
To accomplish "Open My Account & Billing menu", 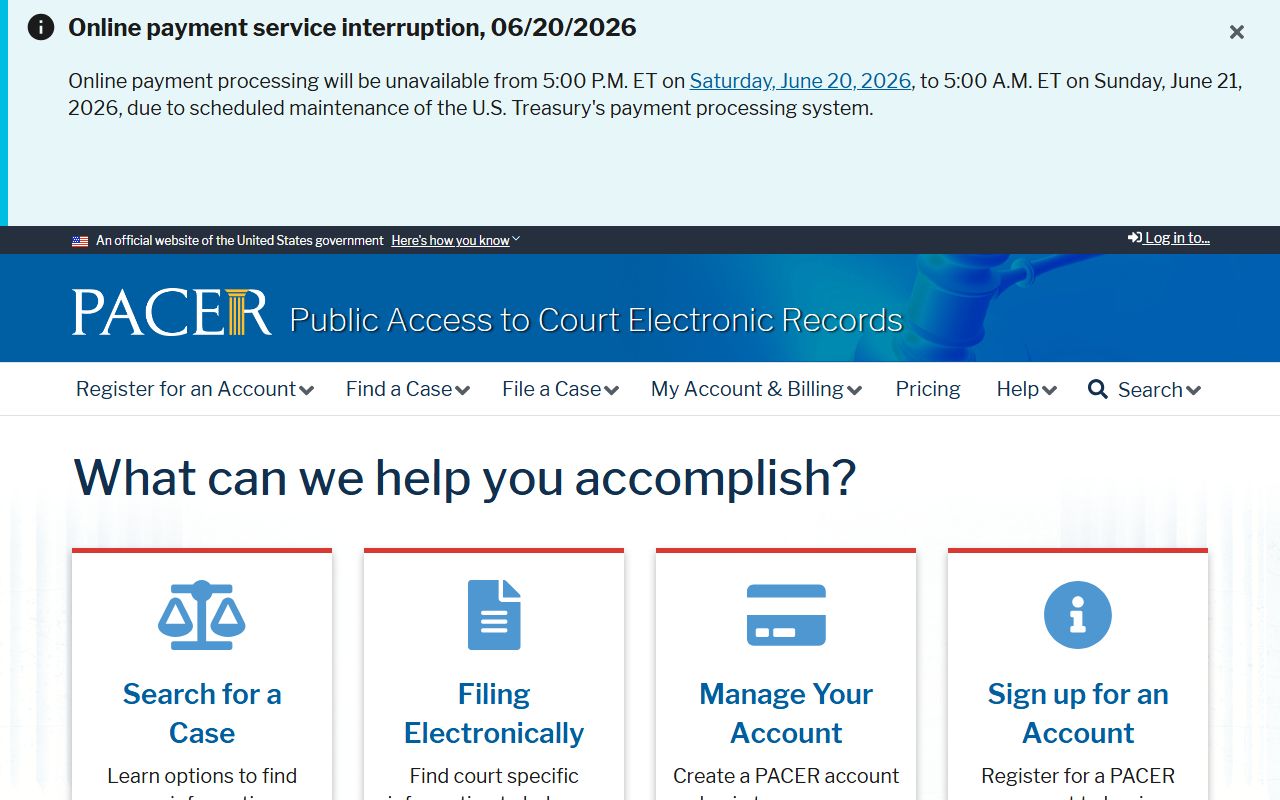I will (756, 389).
